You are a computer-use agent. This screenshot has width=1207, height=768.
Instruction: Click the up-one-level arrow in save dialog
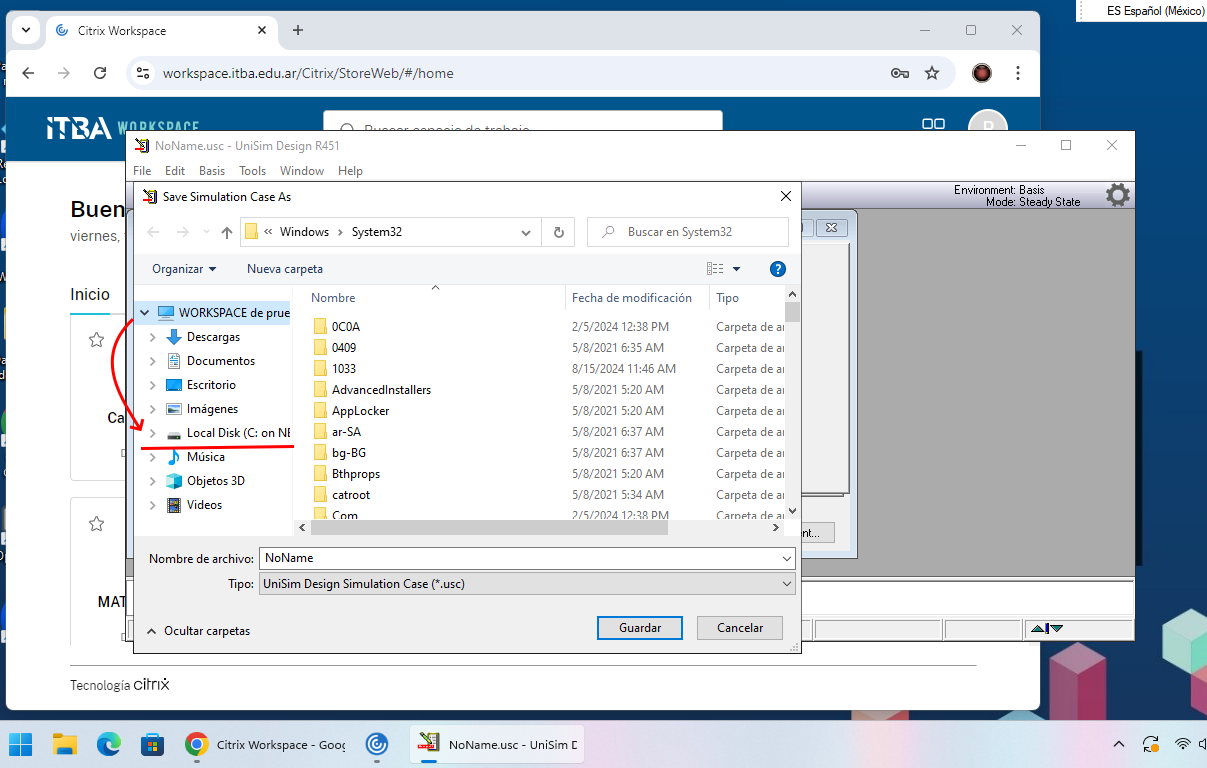(227, 232)
